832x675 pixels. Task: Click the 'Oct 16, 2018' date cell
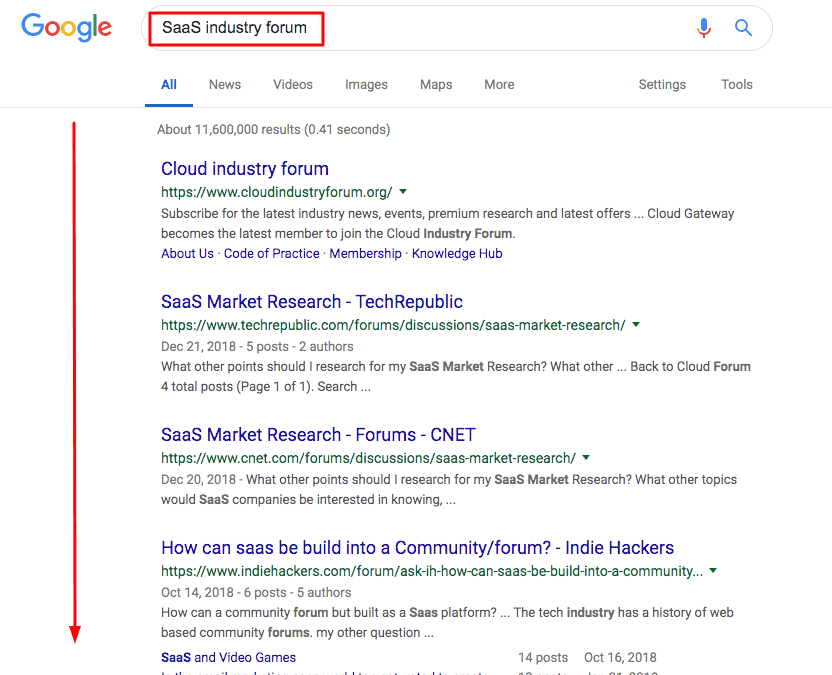[x=620, y=657]
